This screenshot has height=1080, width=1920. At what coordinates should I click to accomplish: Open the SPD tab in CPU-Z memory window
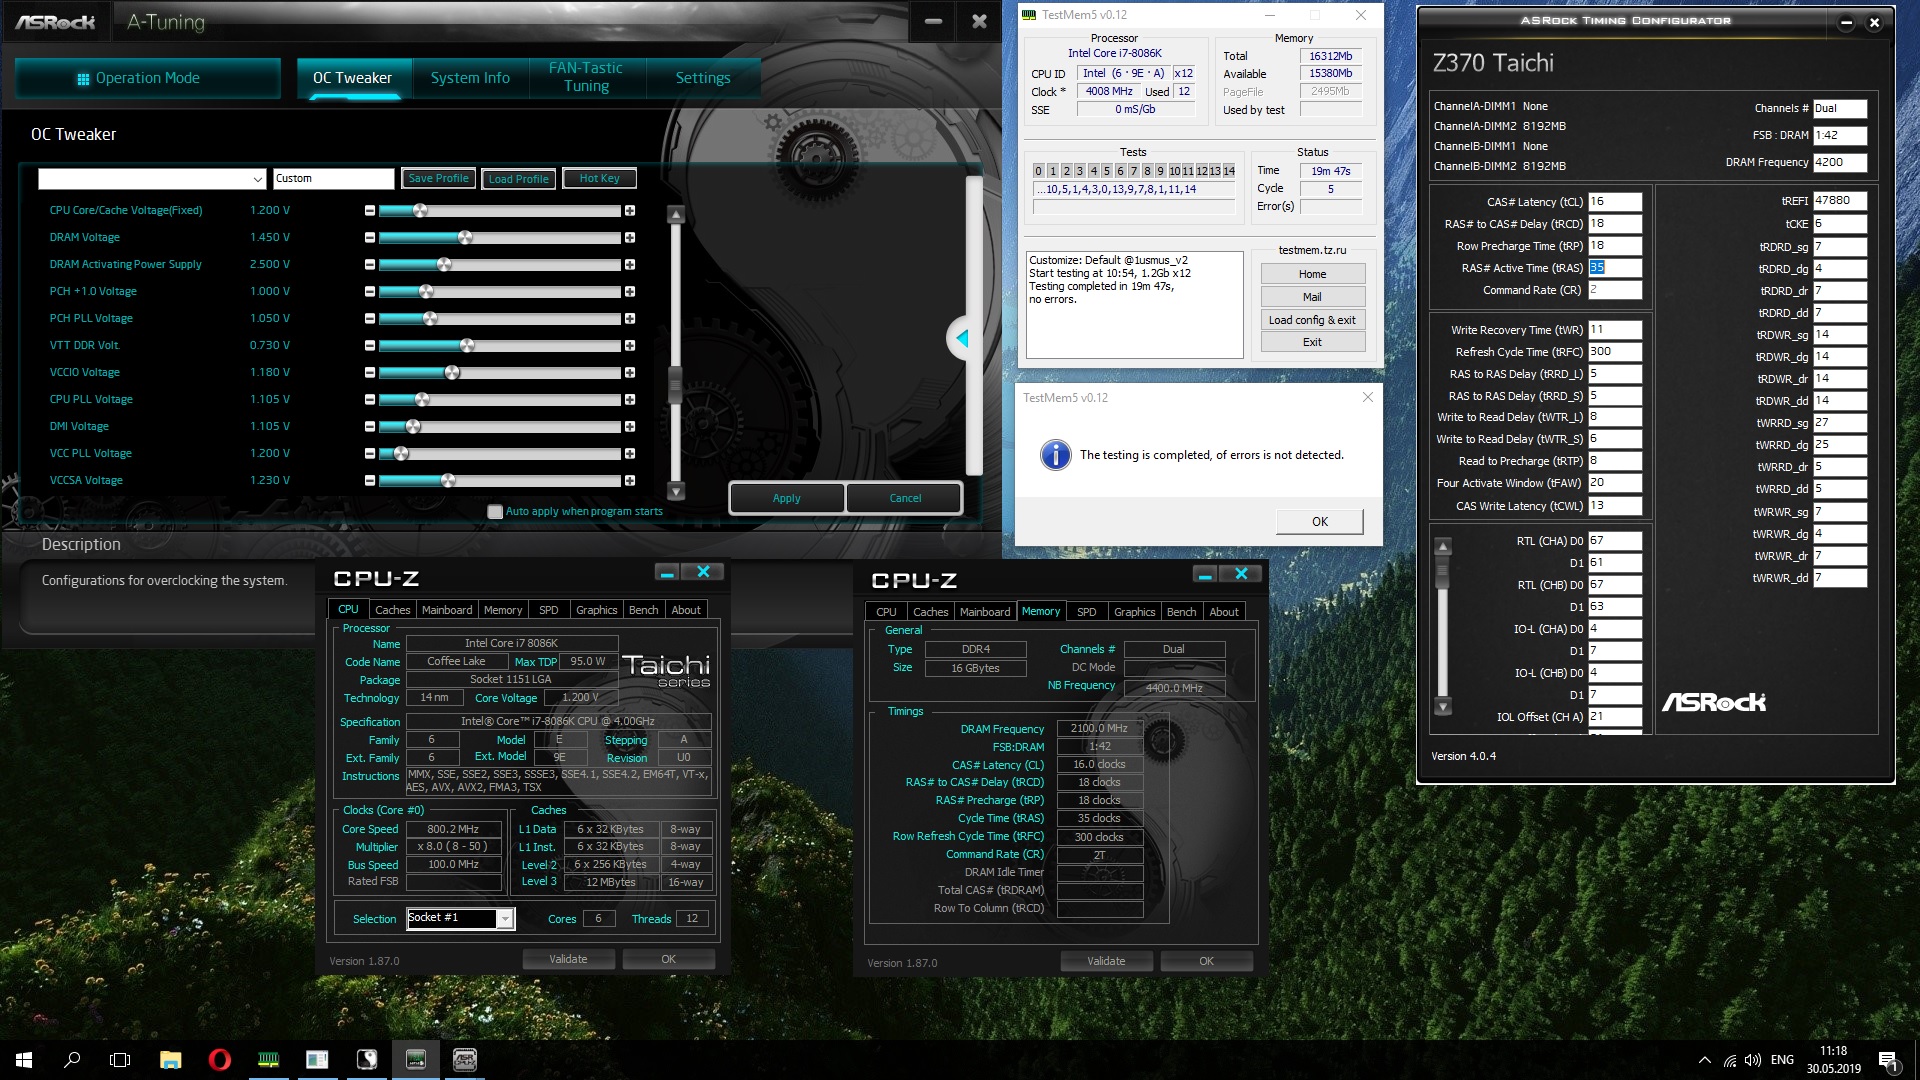pos(1086,612)
